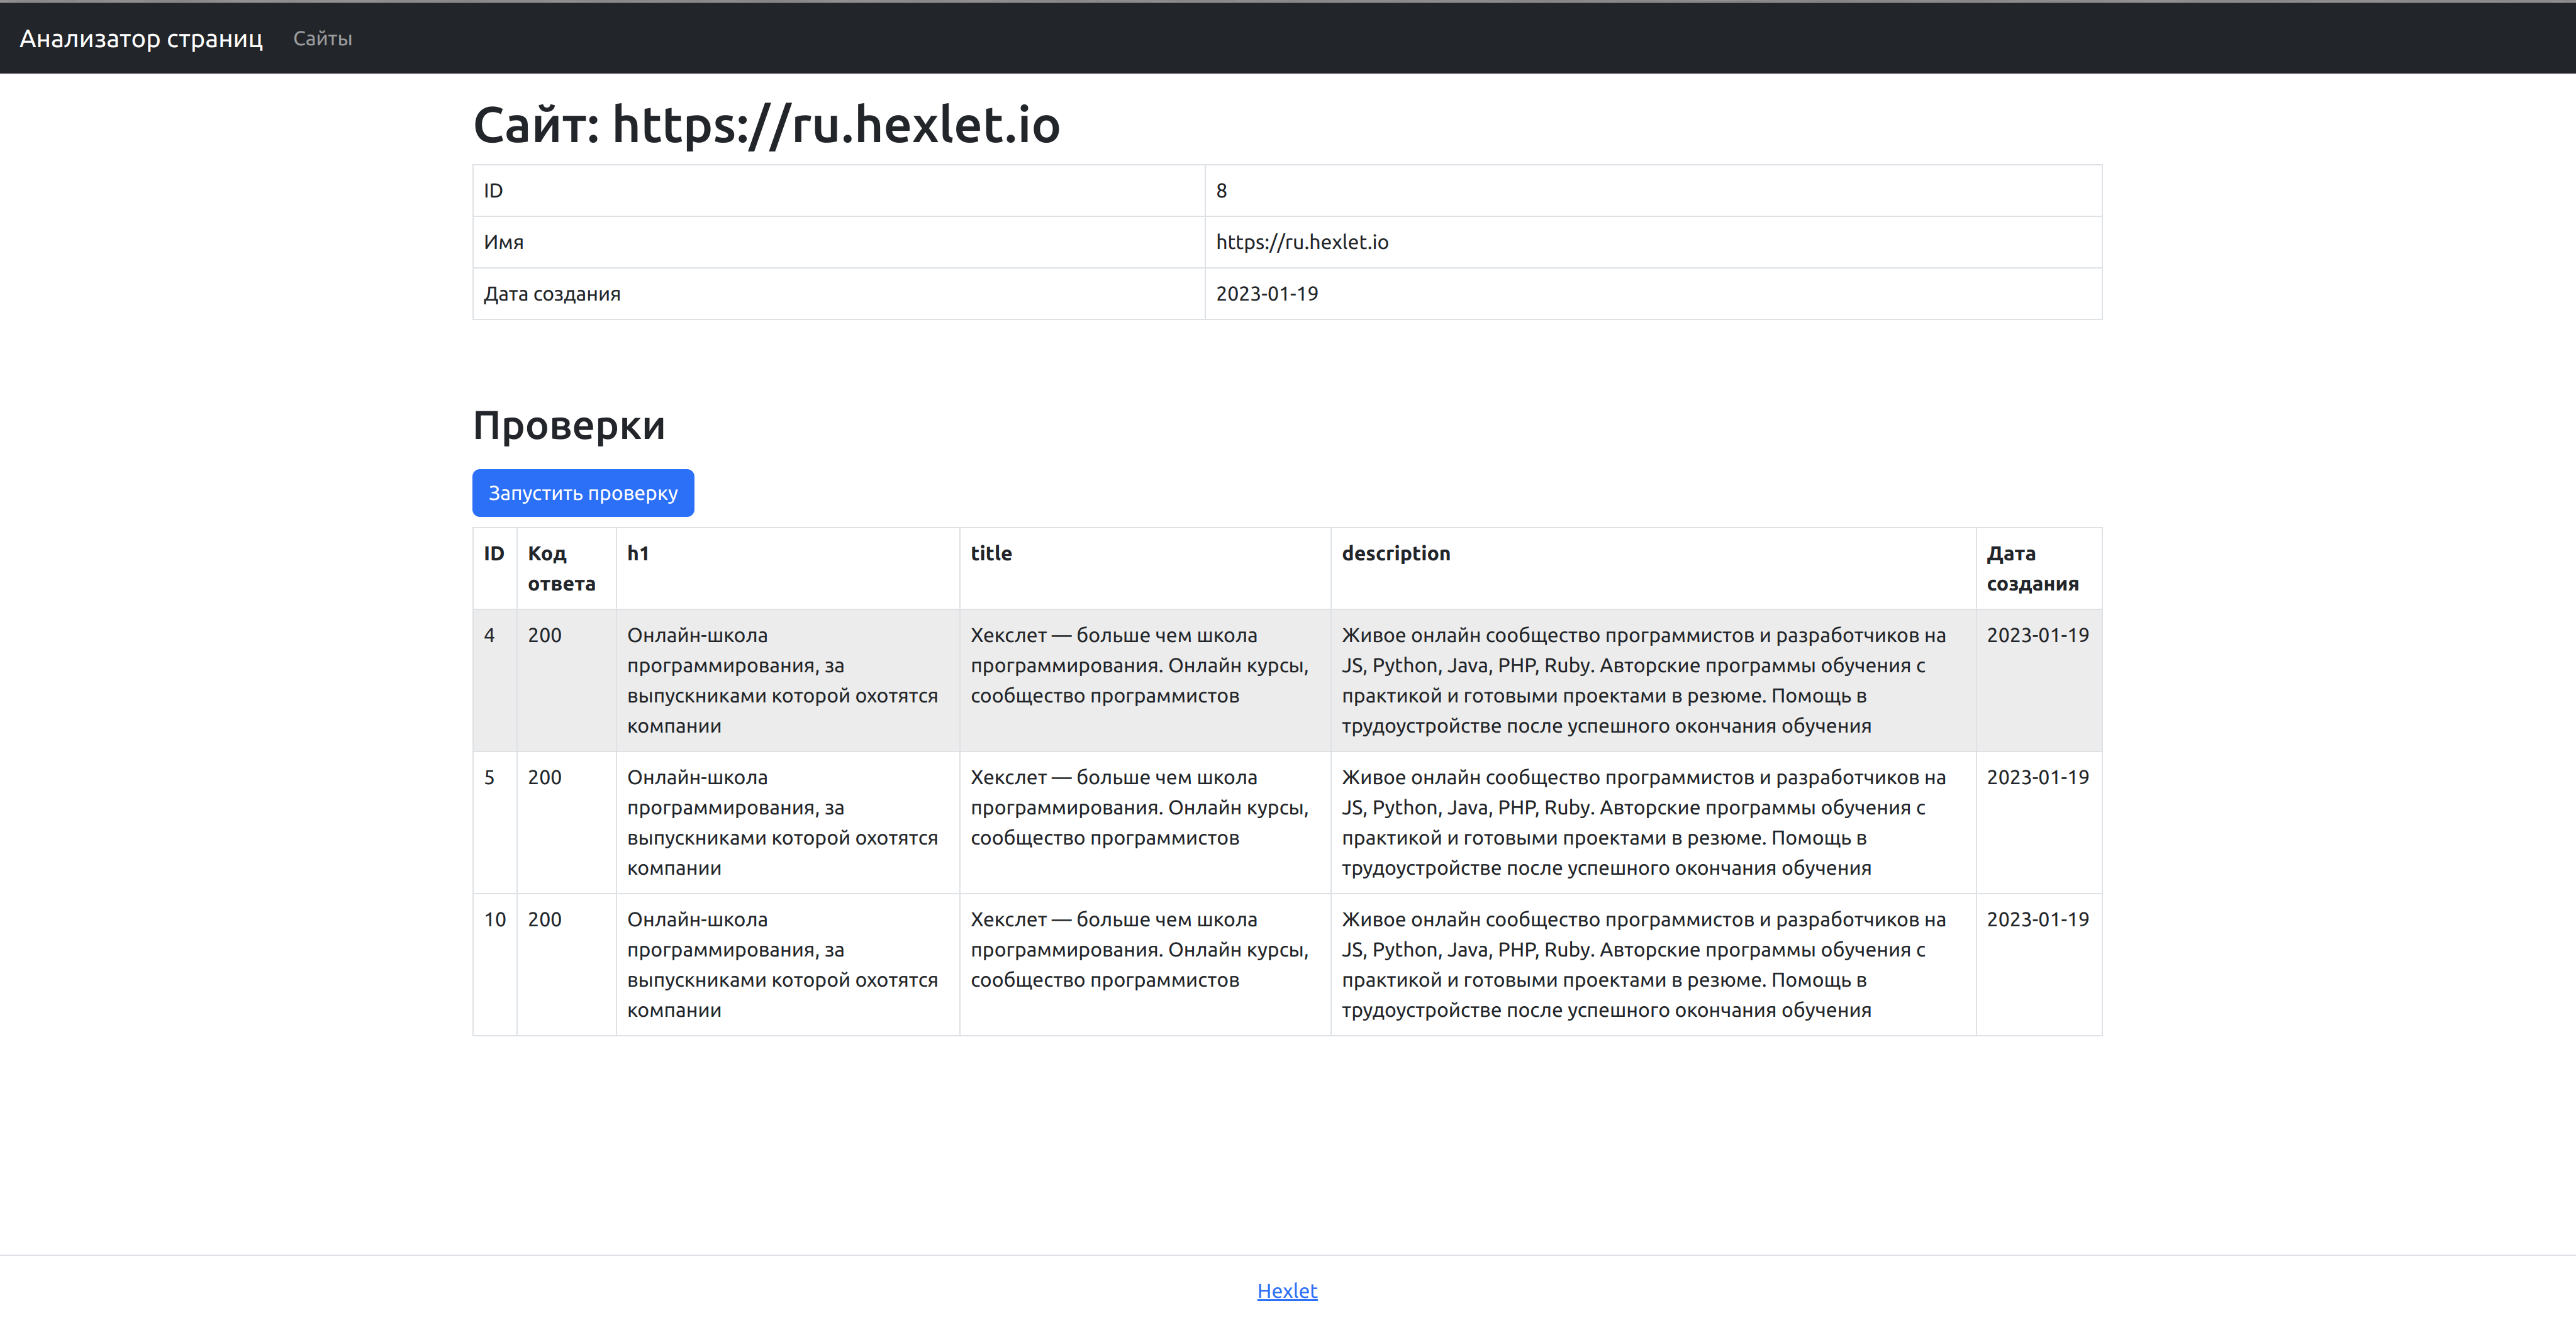Click the Дата создания label in site table

pos(551,294)
